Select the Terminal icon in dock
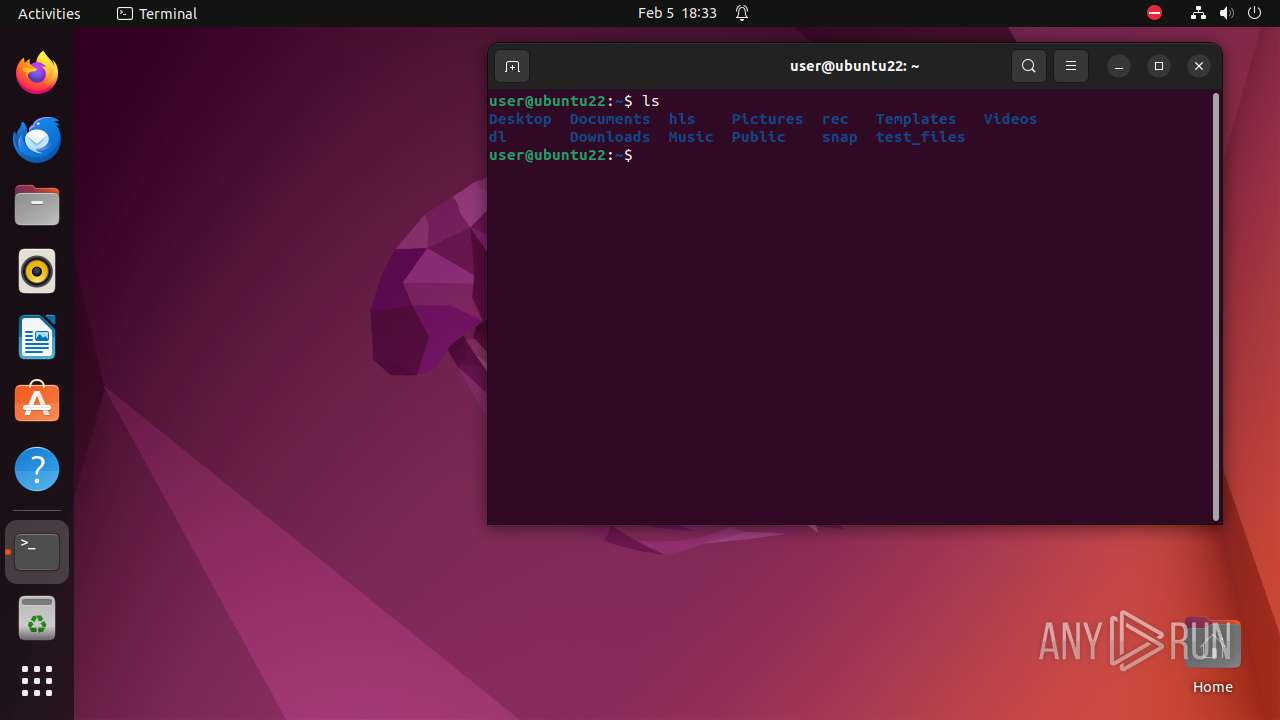The width and height of the screenshot is (1280, 720). [37, 552]
